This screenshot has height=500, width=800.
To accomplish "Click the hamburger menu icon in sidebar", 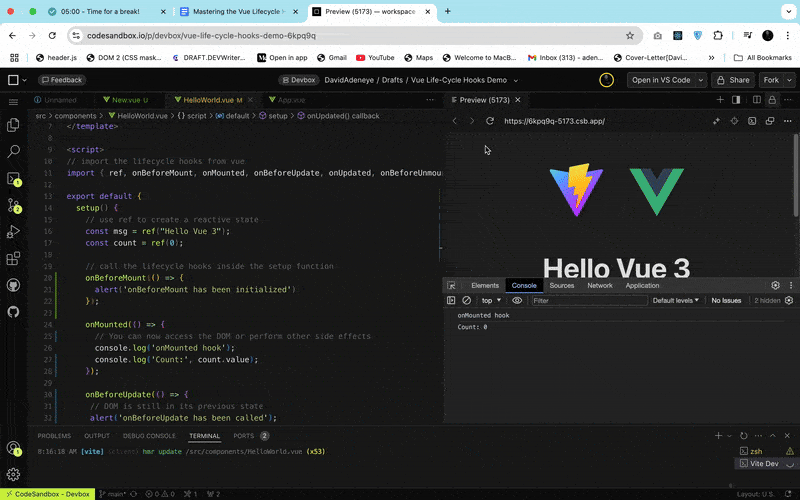I will coord(13,102).
